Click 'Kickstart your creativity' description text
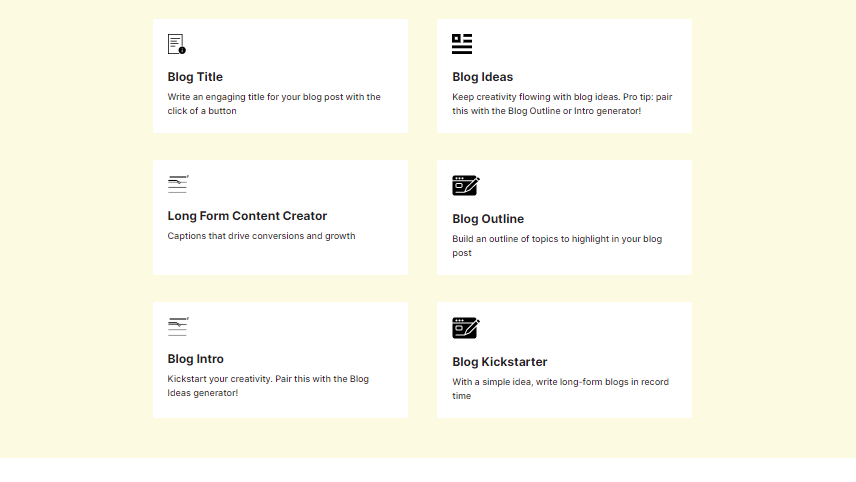 coord(268,386)
